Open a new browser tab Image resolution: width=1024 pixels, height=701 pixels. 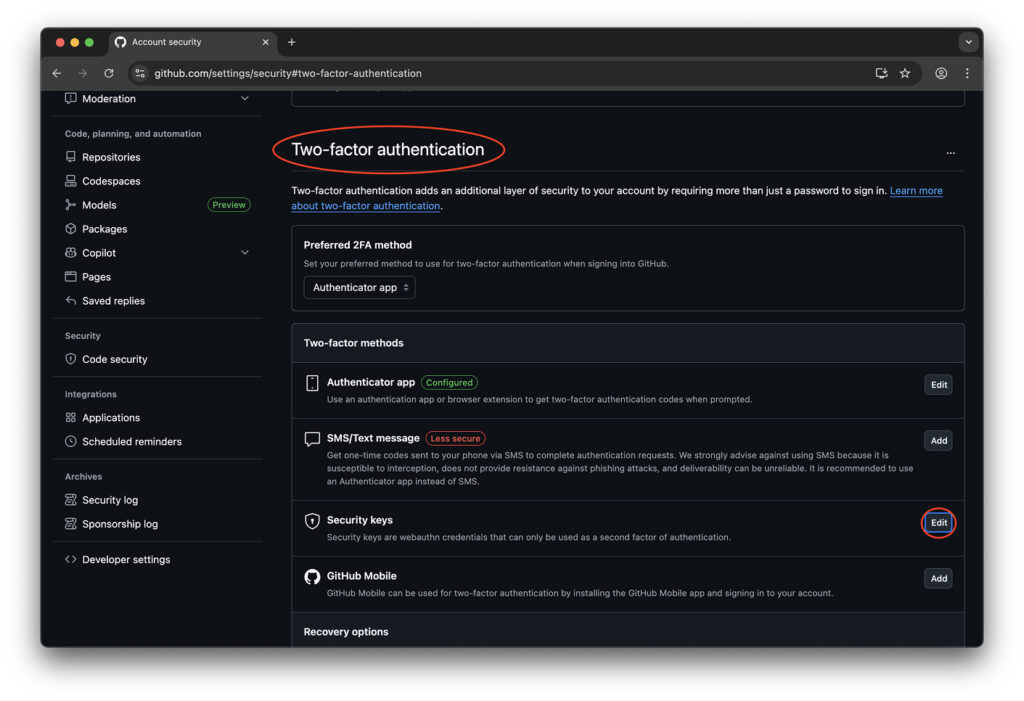point(292,42)
